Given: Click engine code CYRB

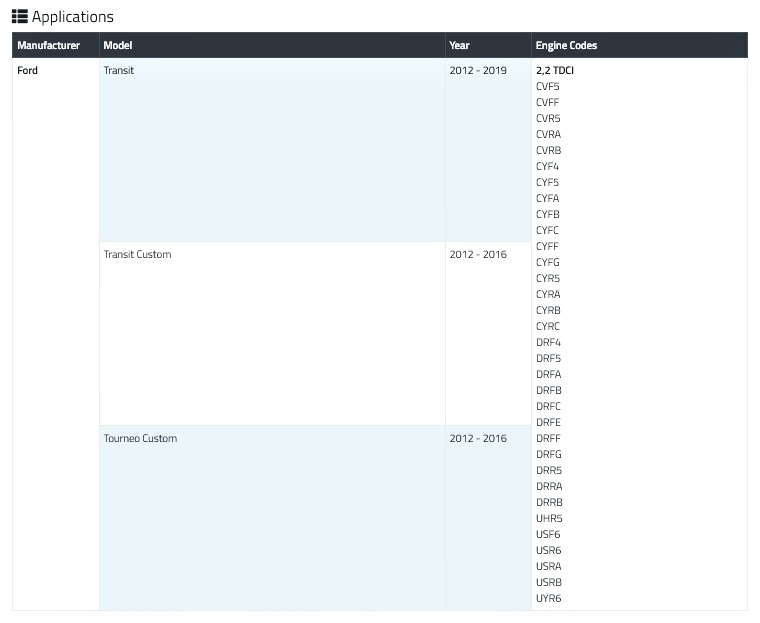Looking at the screenshot, I should click(548, 310).
